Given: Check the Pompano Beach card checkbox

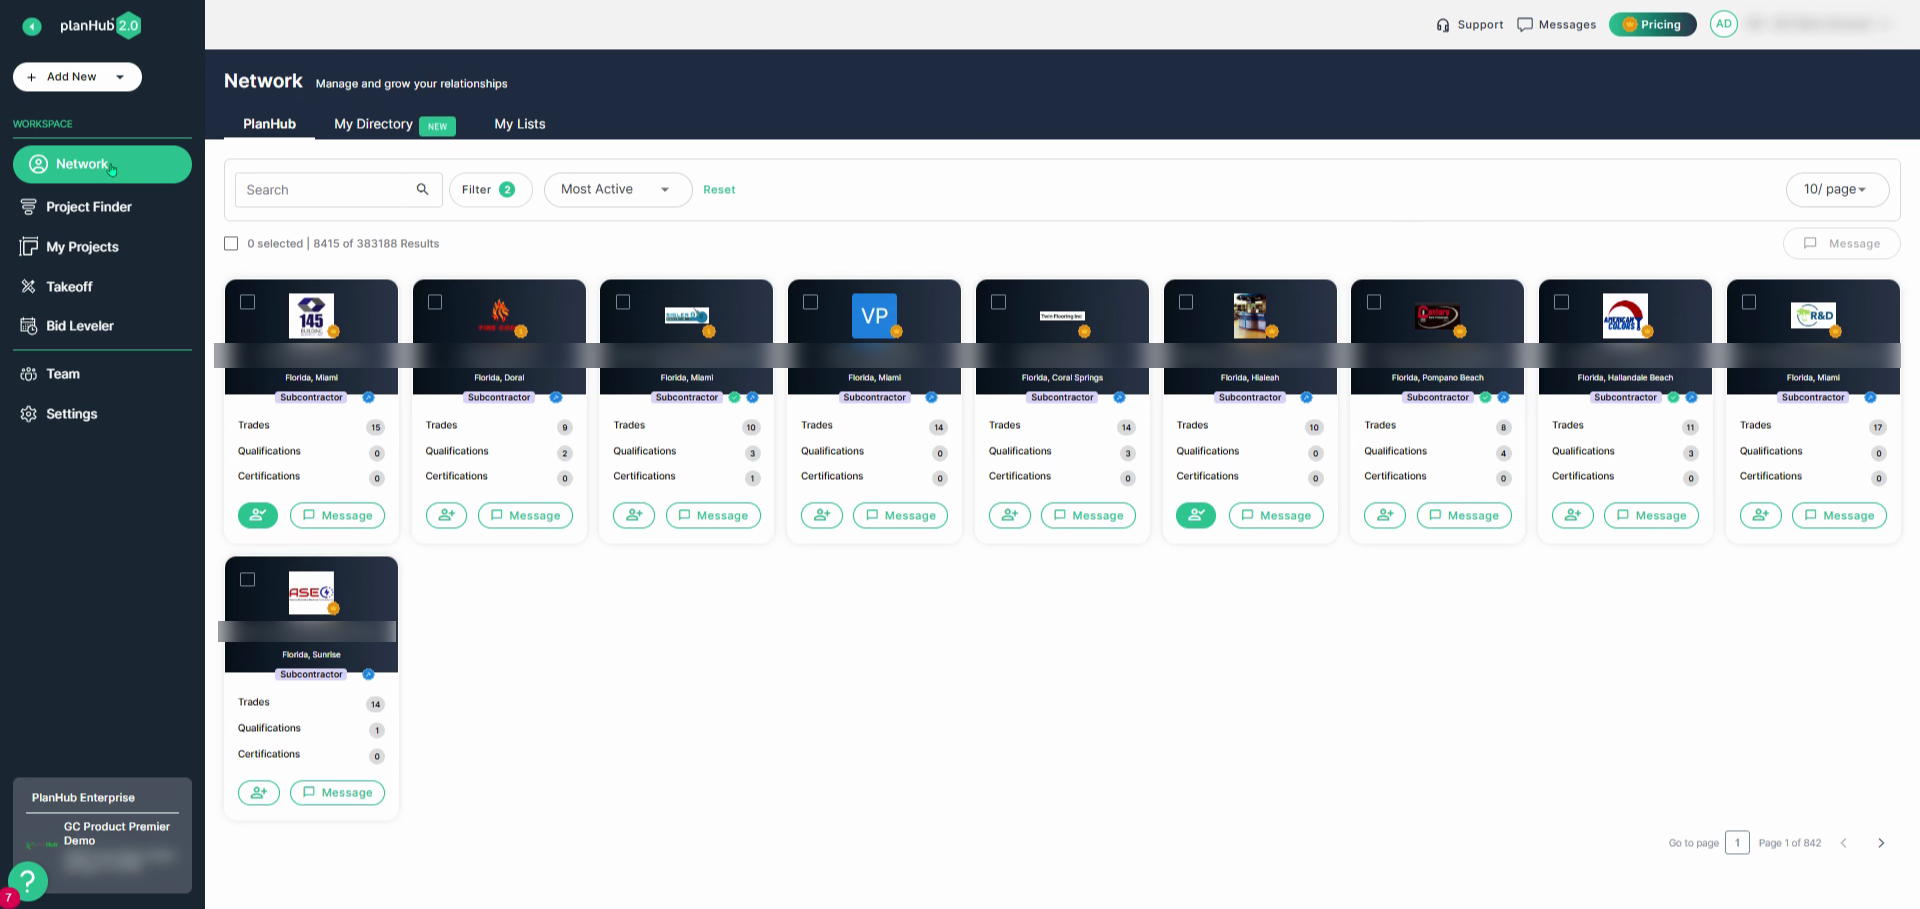Looking at the screenshot, I should coord(1374,302).
